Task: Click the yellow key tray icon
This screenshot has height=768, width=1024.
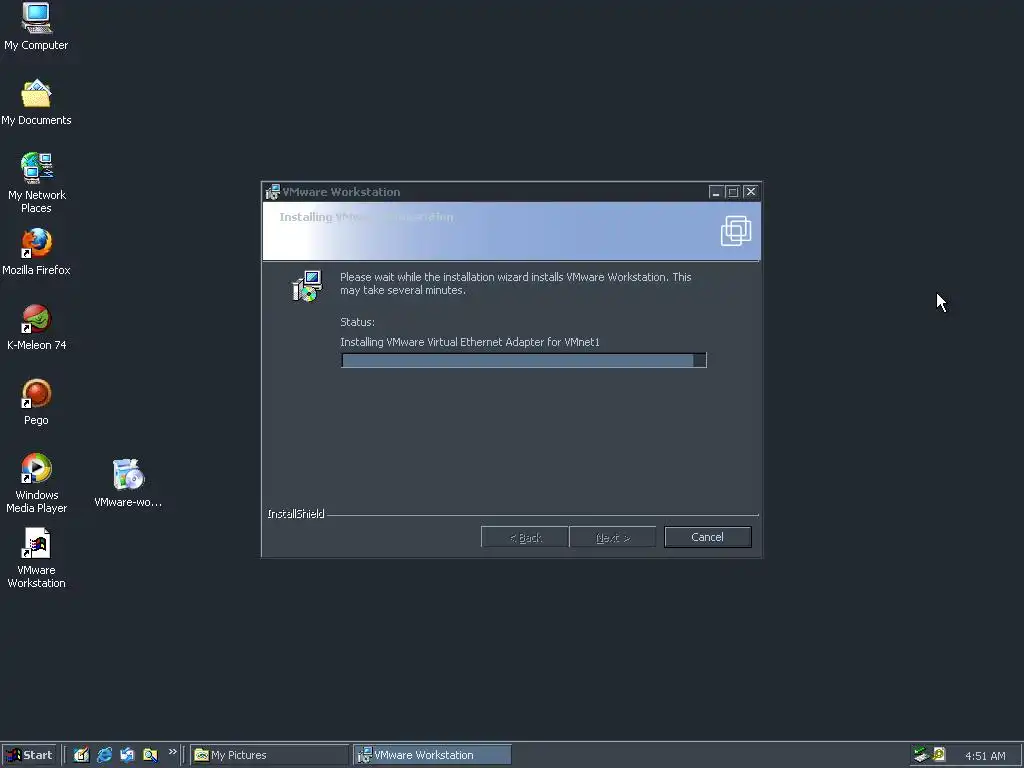Action: coord(939,755)
